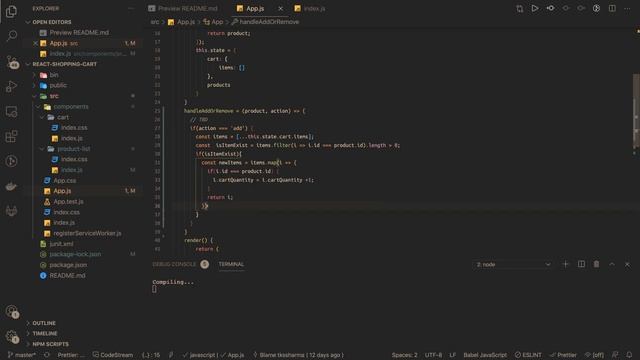Click Explorer panel more actions ellipsis
The image size is (640, 360).
pyautogui.click(x=131, y=8)
